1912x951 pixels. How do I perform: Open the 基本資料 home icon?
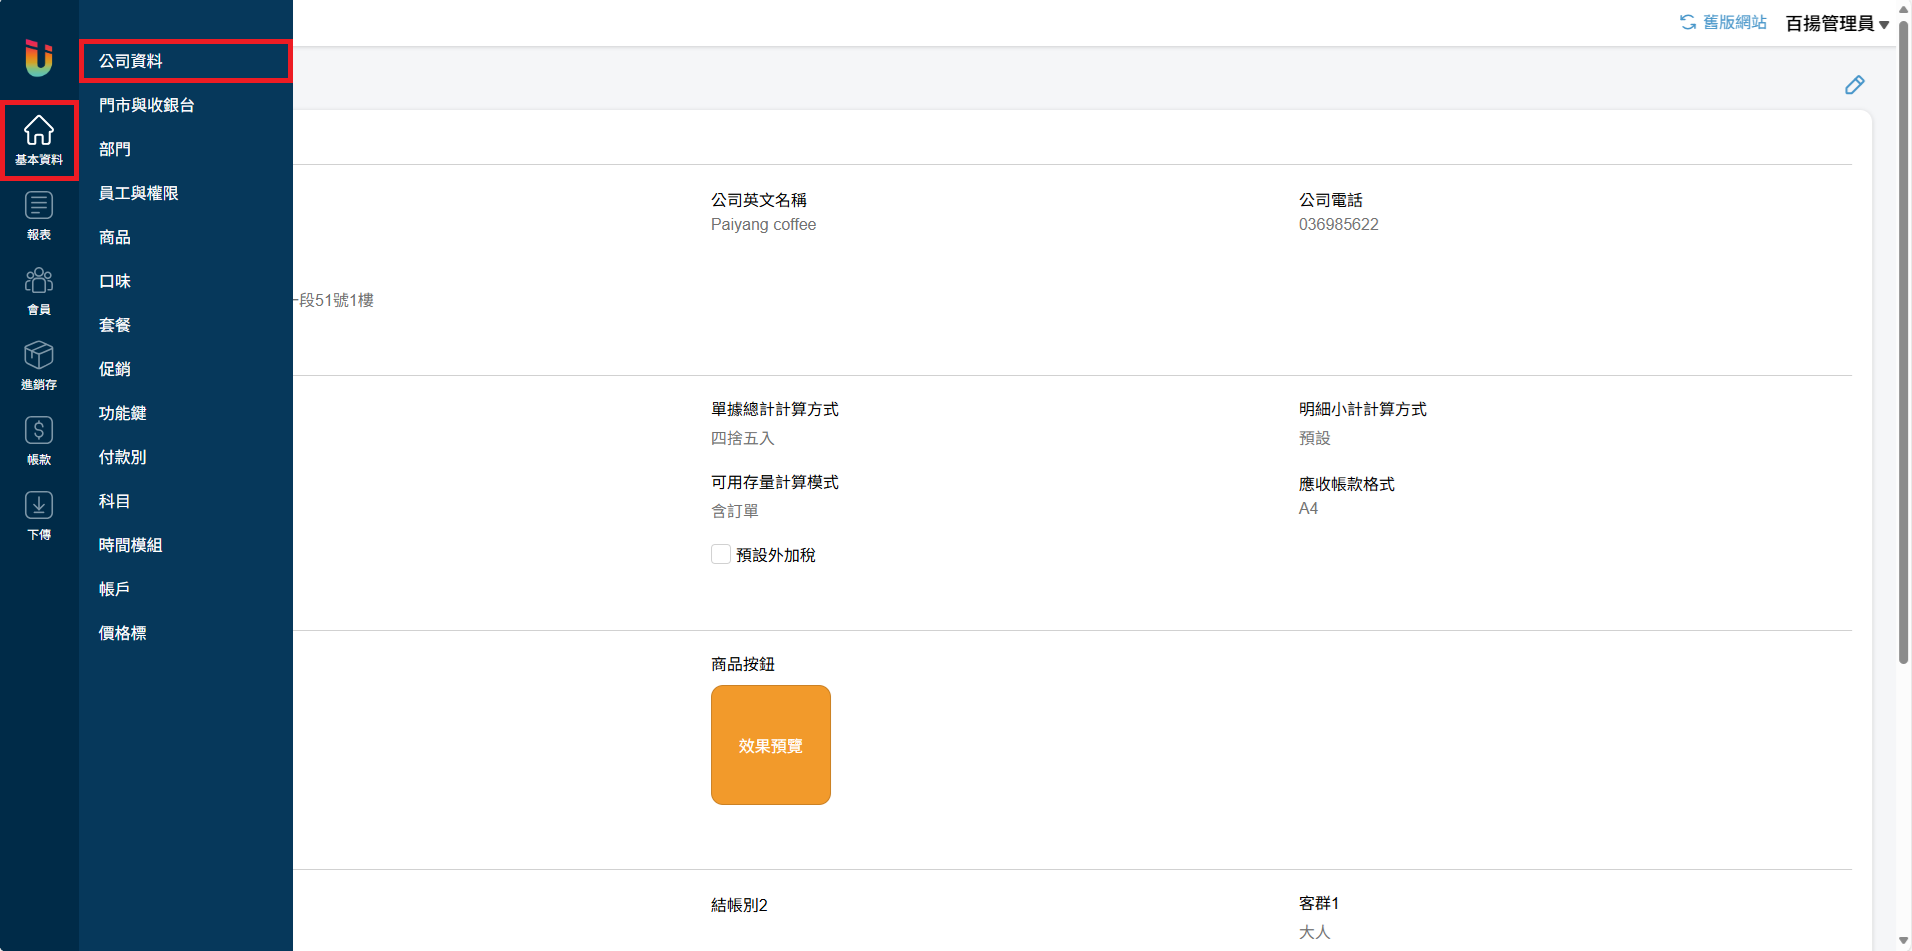point(39,139)
